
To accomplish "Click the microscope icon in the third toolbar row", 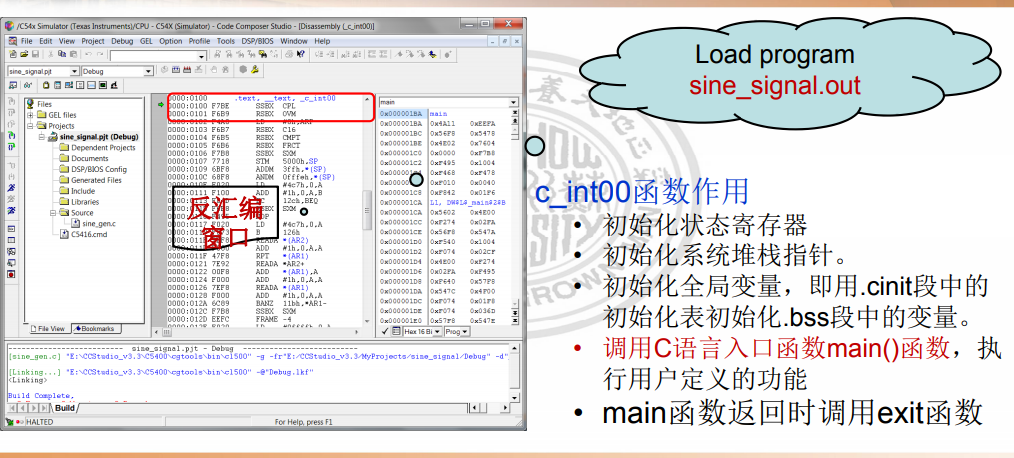I will click(x=114, y=85).
